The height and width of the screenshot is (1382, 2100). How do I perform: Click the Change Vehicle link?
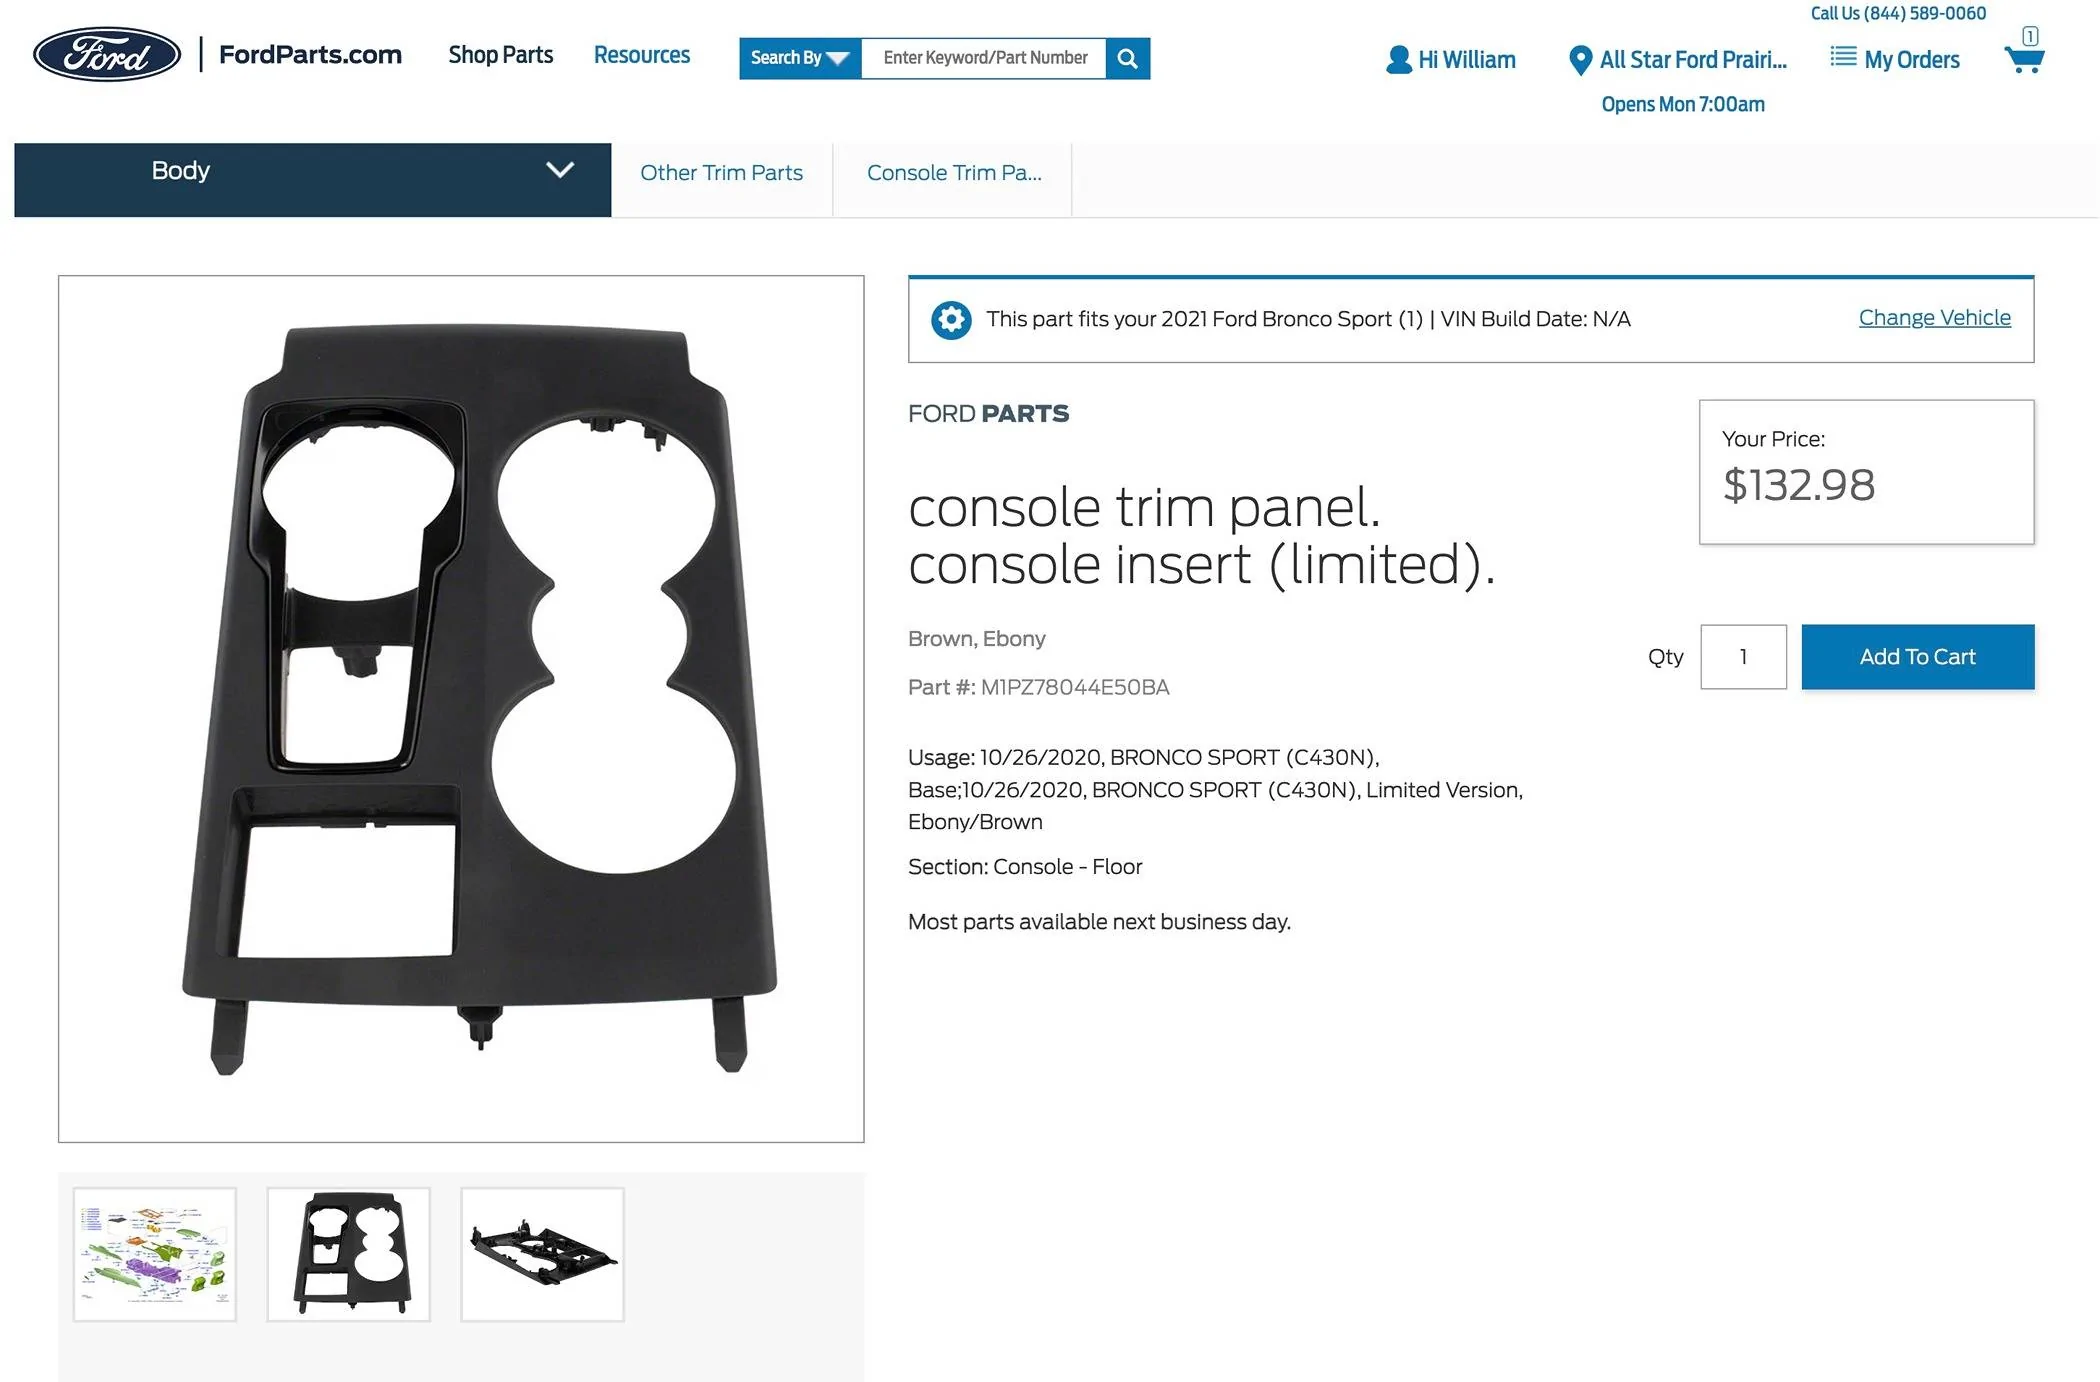click(x=1934, y=318)
